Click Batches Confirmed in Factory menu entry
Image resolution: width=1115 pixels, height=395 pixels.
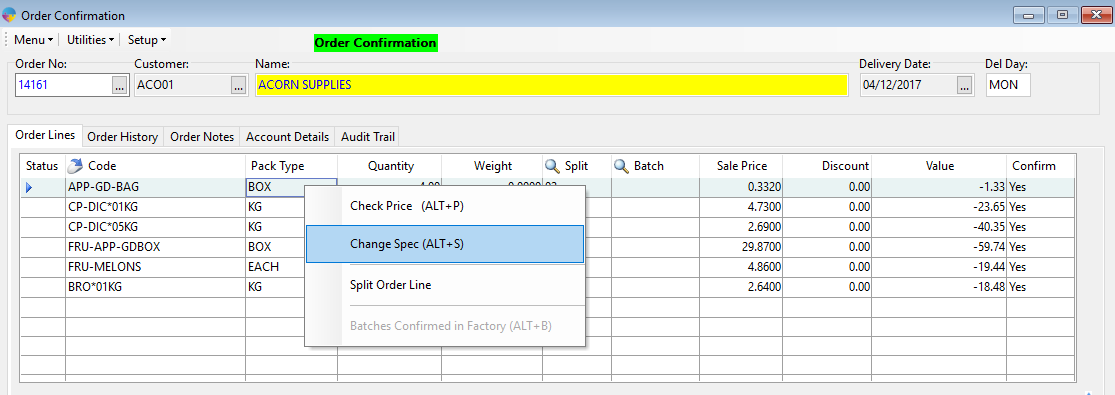pos(444,326)
